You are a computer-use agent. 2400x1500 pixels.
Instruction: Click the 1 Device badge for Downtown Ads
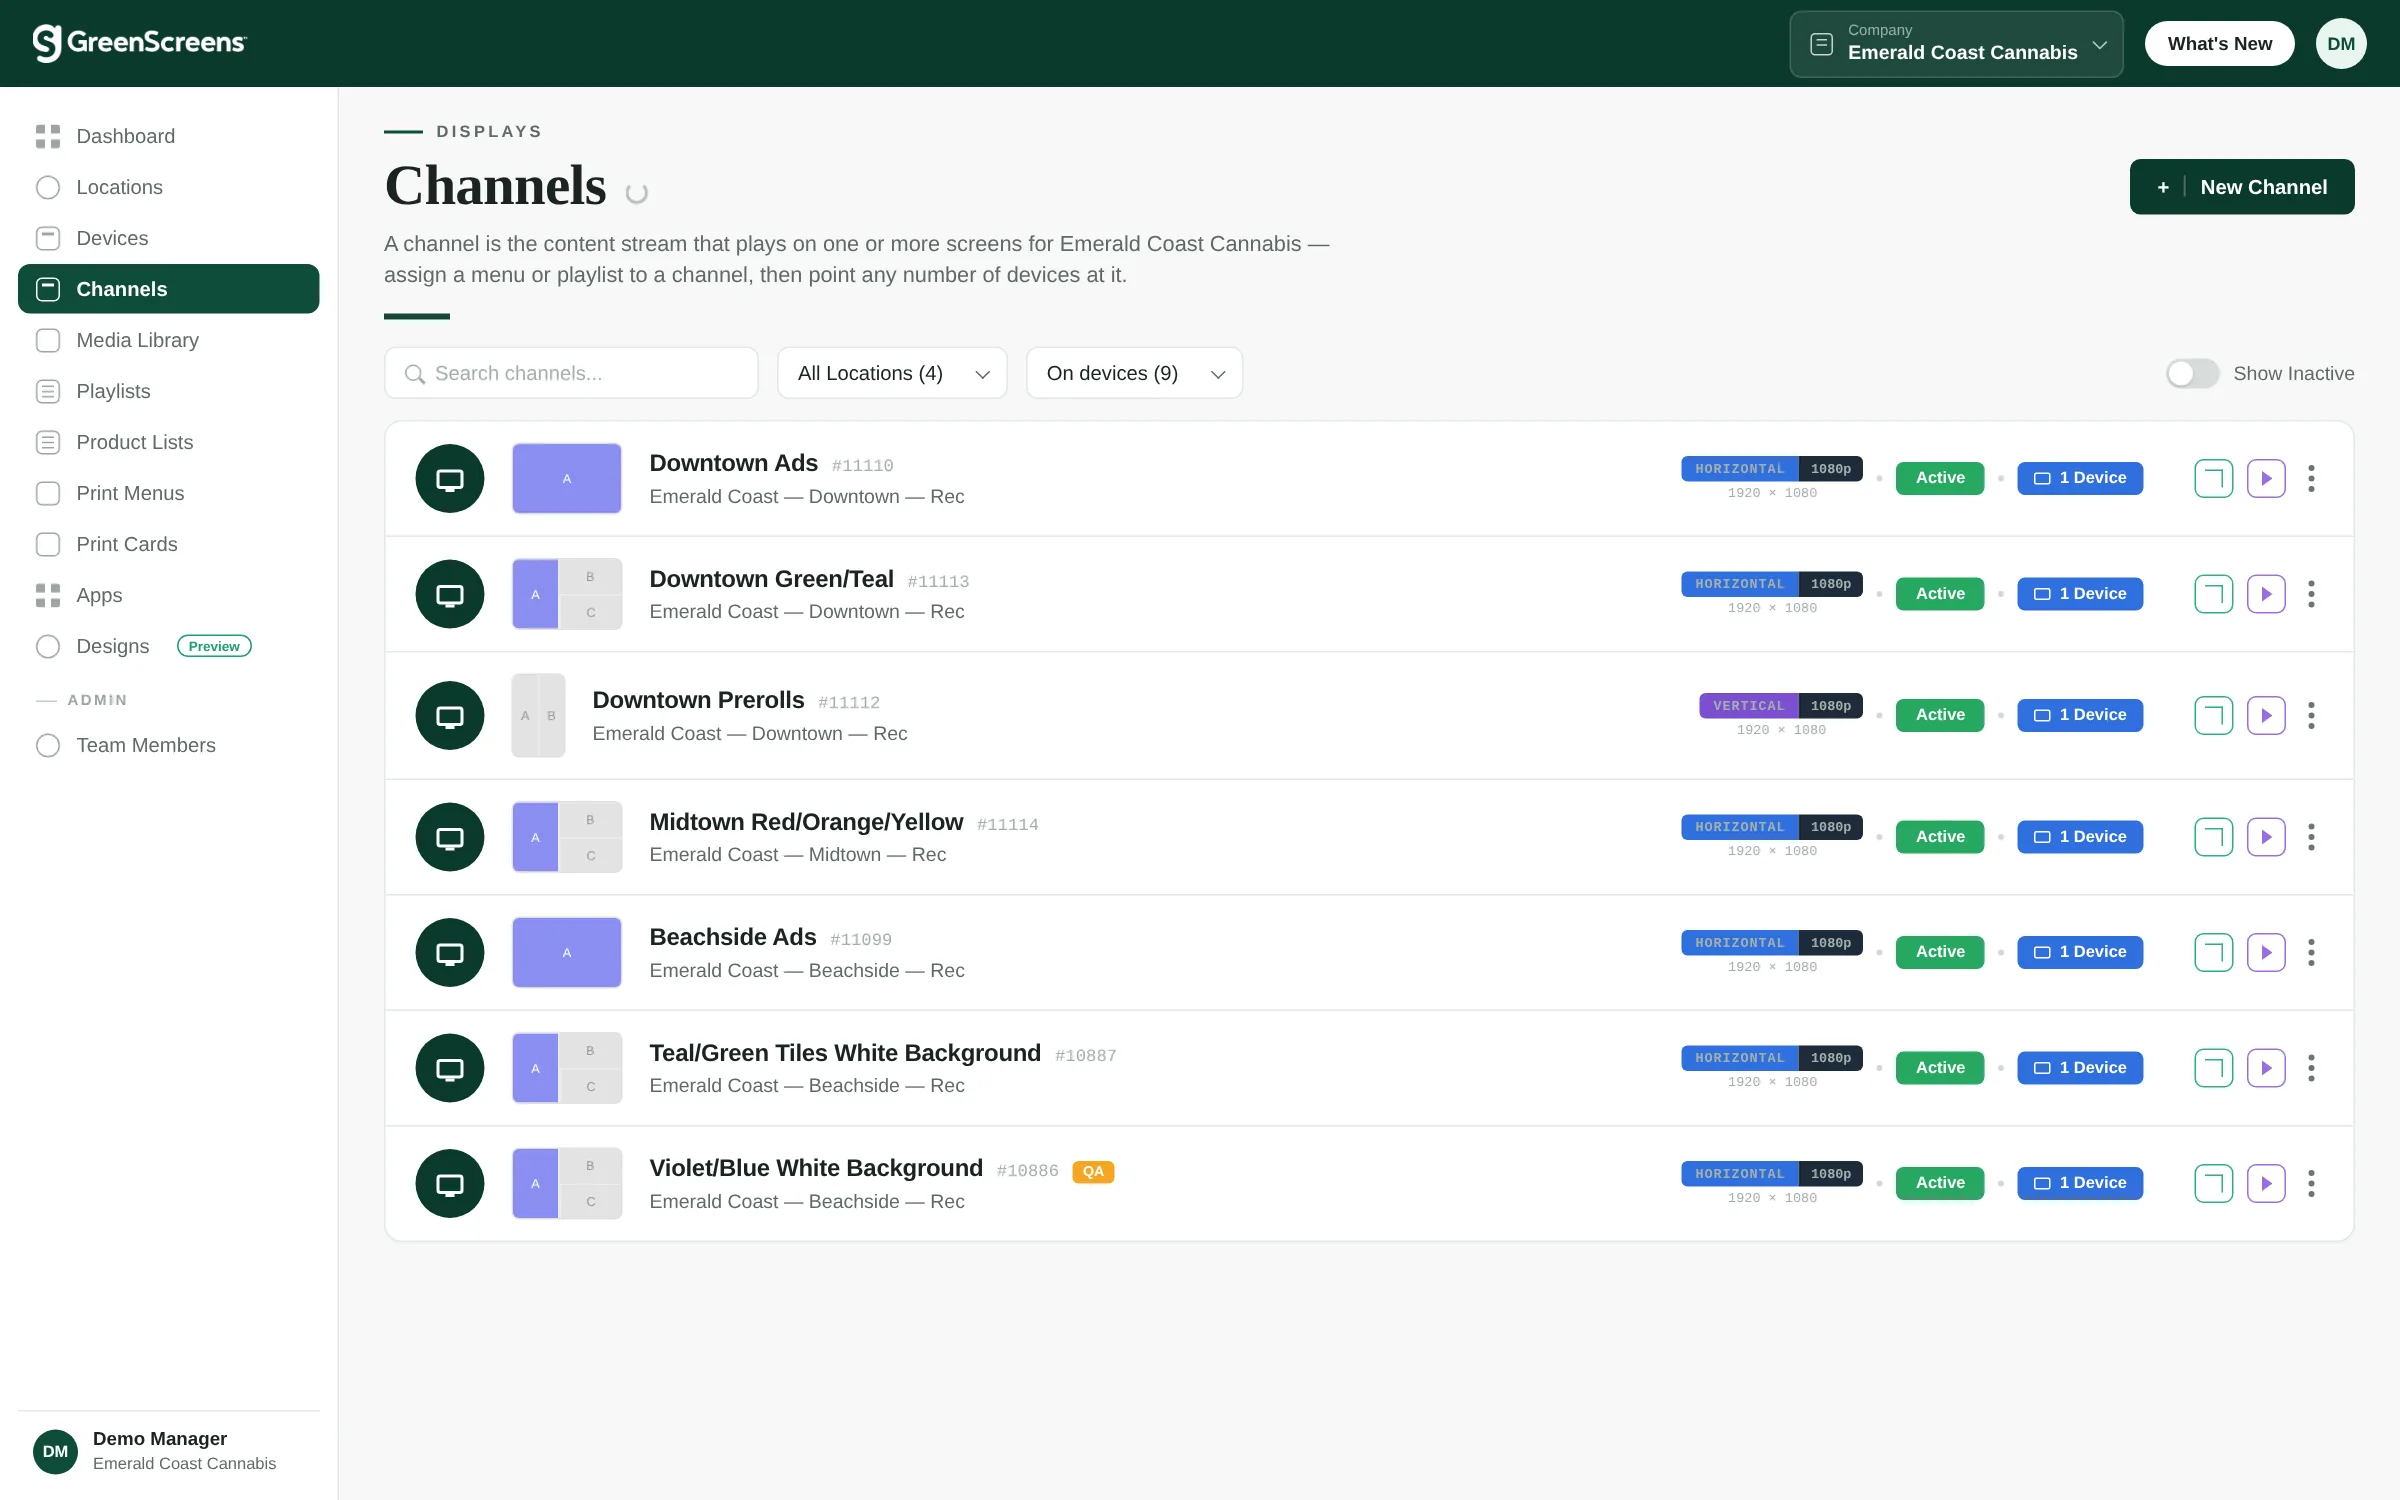2080,478
